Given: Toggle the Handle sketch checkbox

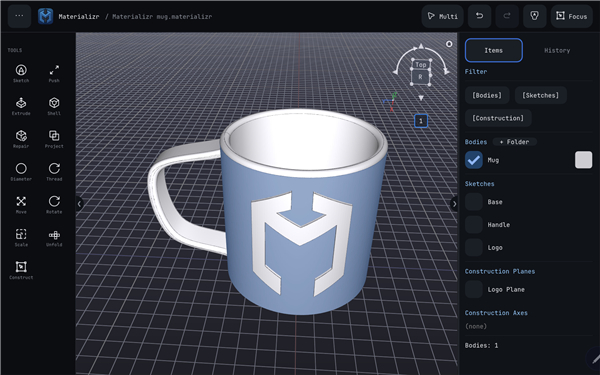Looking at the screenshot, I should click(474, 225).
